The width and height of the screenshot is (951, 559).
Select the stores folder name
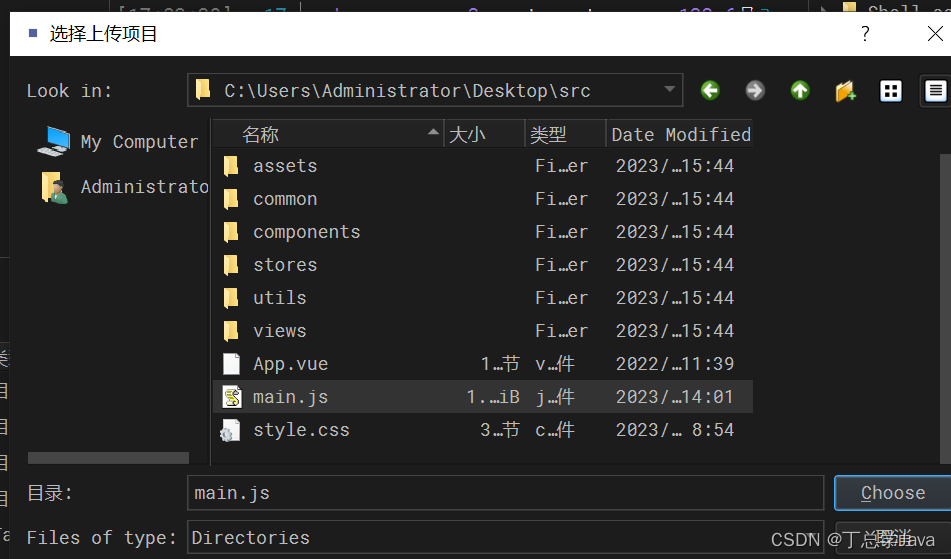click(x=285, y=265)
